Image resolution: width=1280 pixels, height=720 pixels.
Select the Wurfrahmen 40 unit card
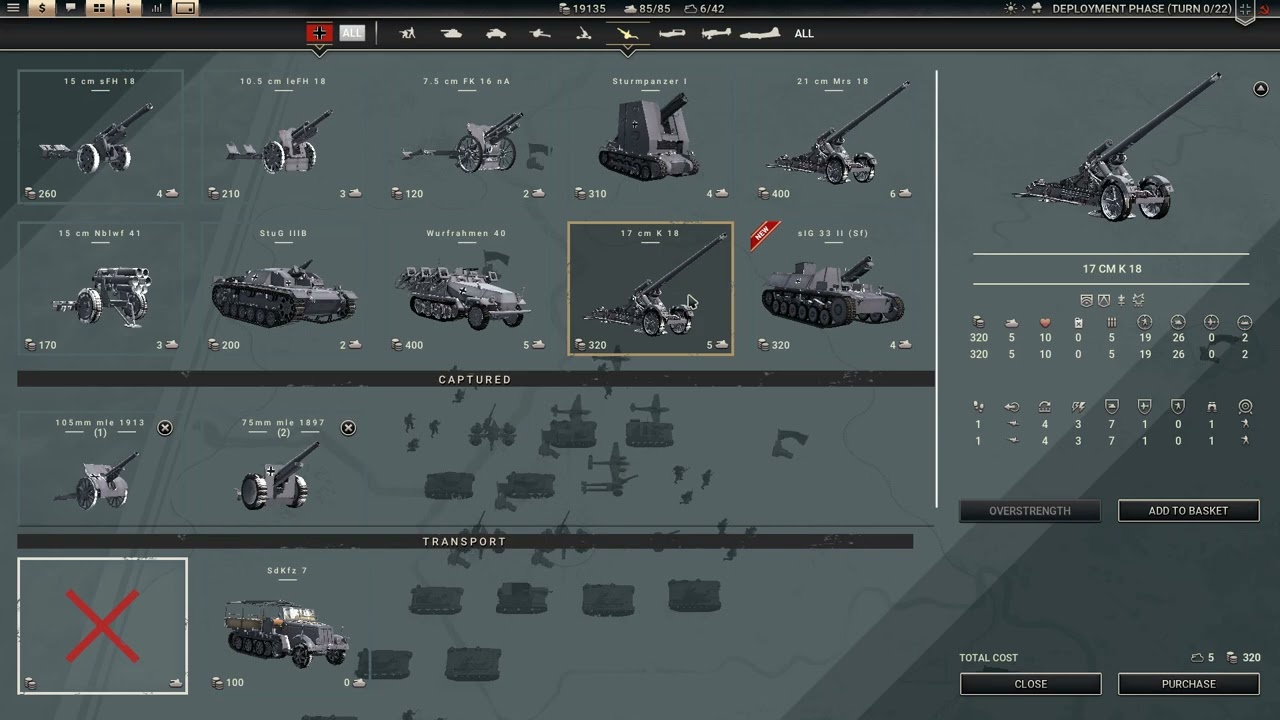(467, 289)
